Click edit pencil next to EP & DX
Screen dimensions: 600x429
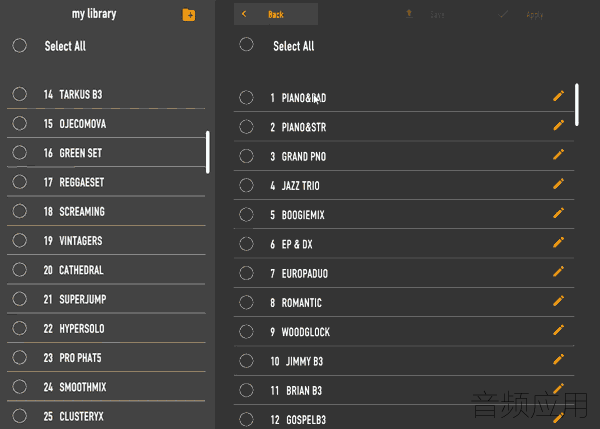[x=559, y=243]
